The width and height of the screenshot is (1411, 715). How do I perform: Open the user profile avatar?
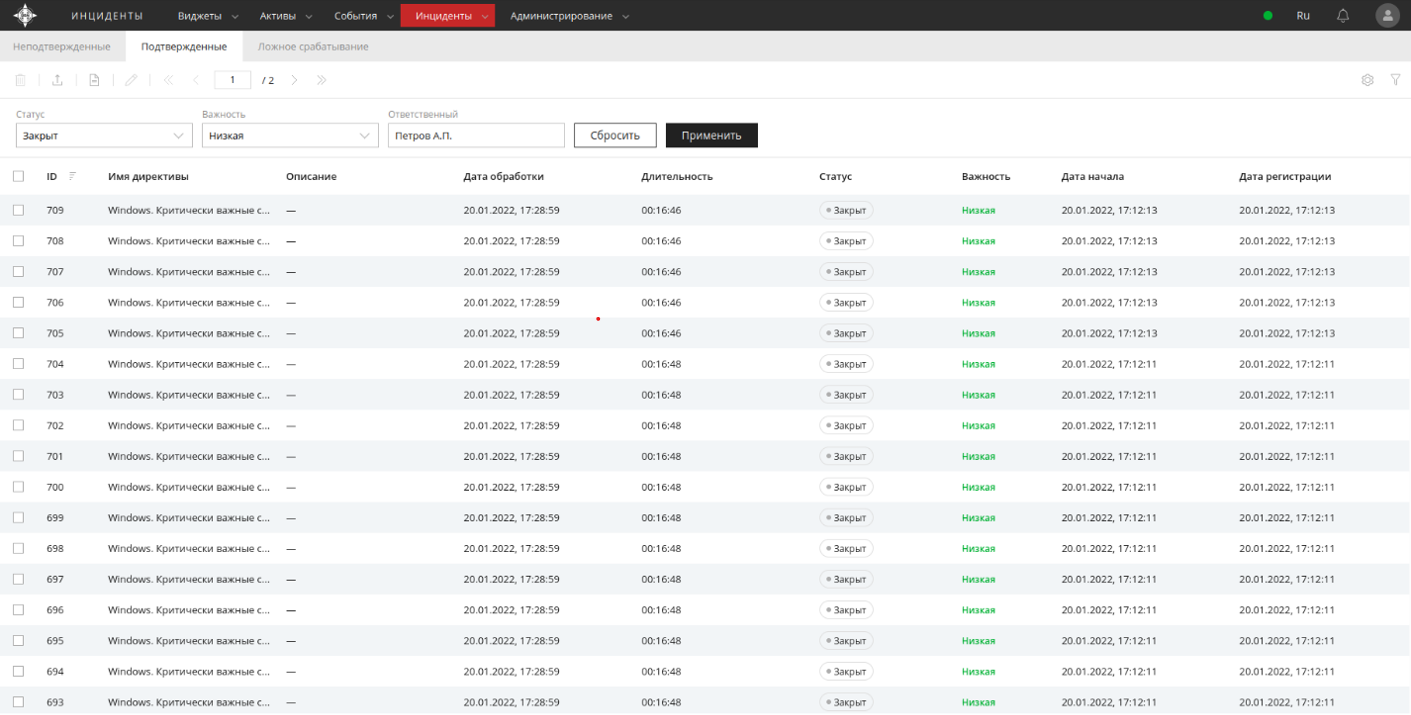[1387, 16]
